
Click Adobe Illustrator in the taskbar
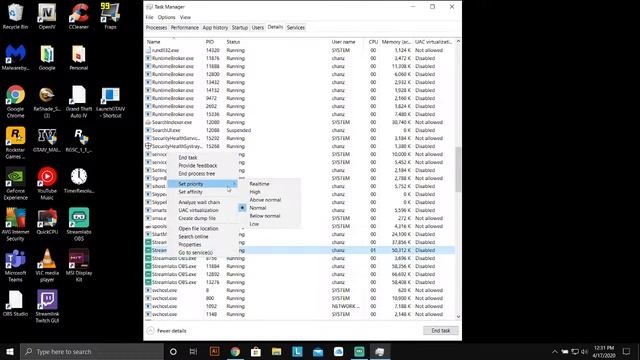214,351
